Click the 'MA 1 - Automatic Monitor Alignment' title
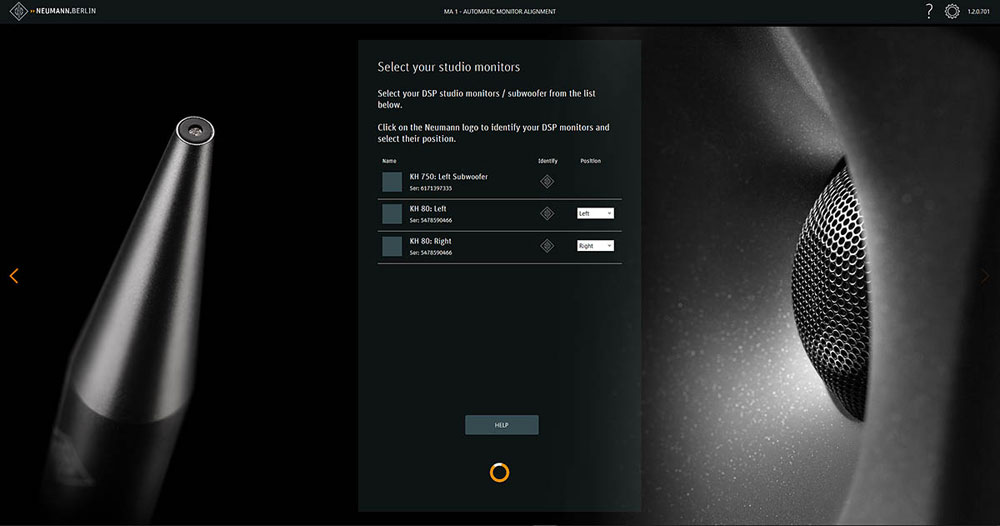Screen dimensions: 1000x526 (x=499, y=11)
